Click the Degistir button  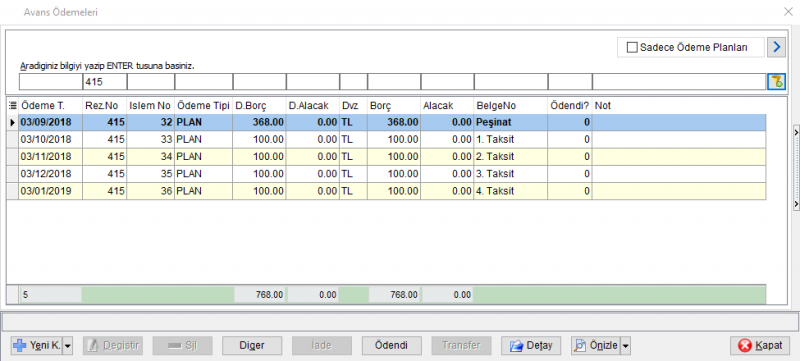tap(113, 345)
